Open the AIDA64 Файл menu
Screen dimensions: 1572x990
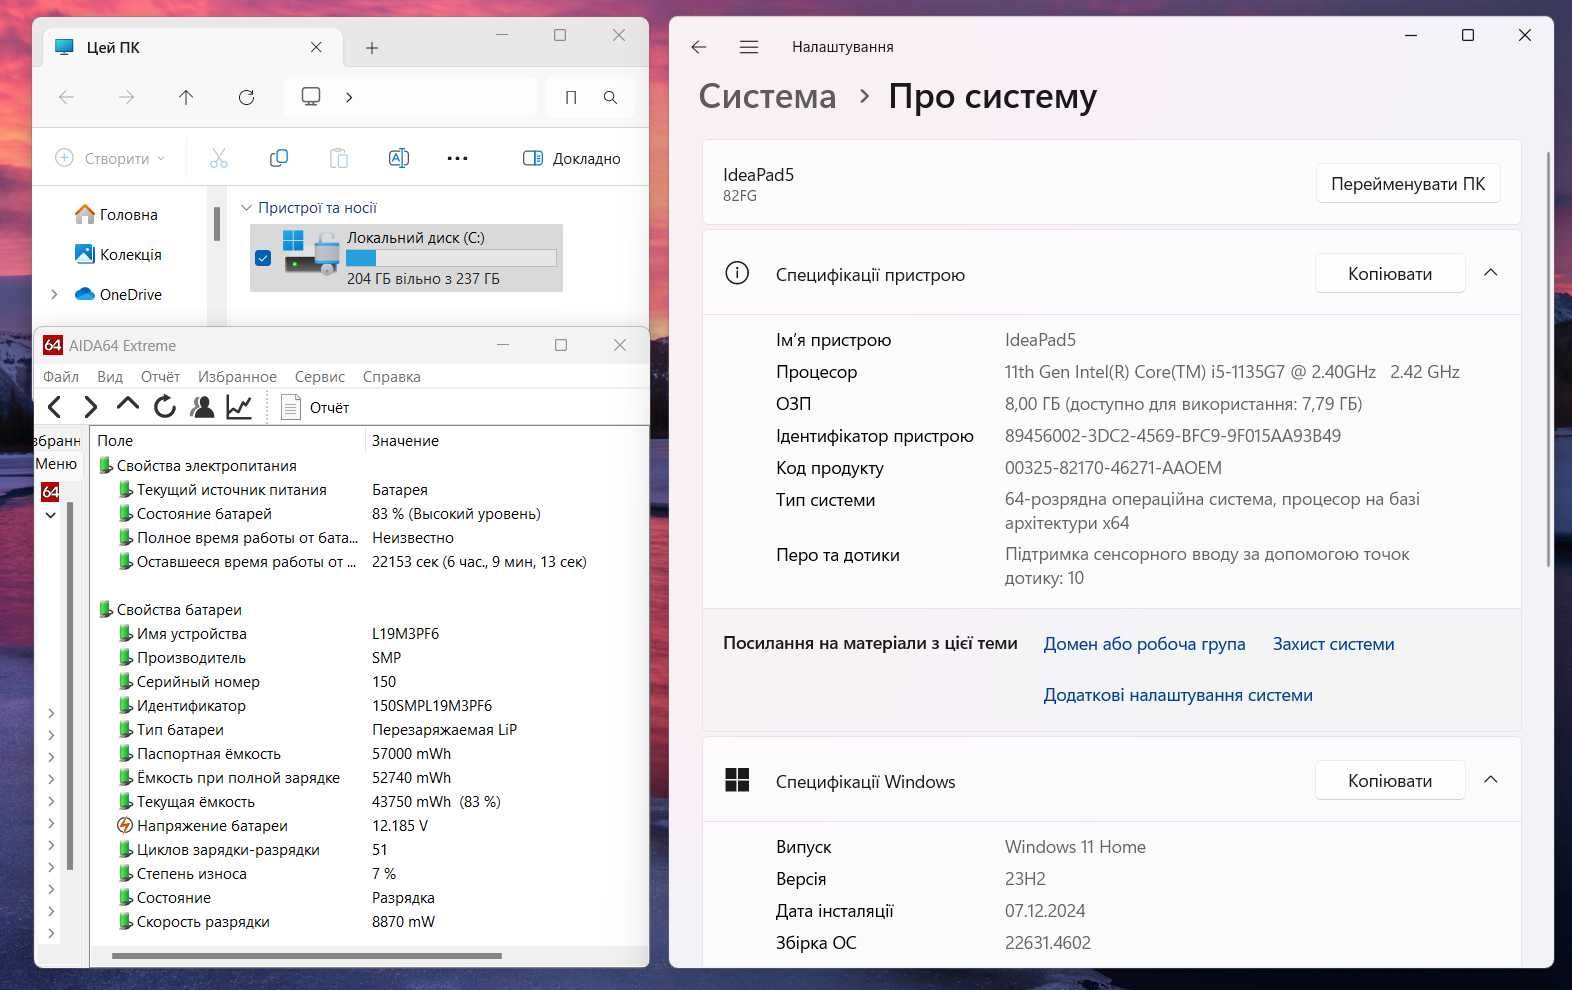[x=61, y=377]
